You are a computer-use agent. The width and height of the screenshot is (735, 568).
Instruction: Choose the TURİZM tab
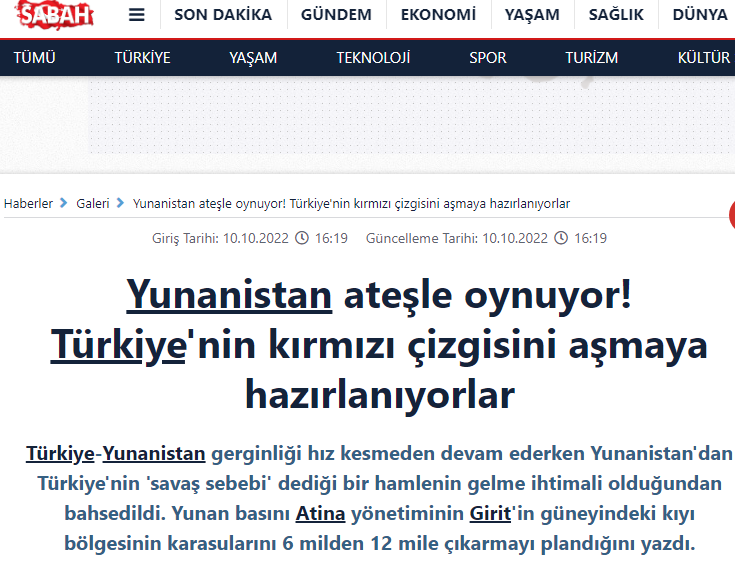591,58
